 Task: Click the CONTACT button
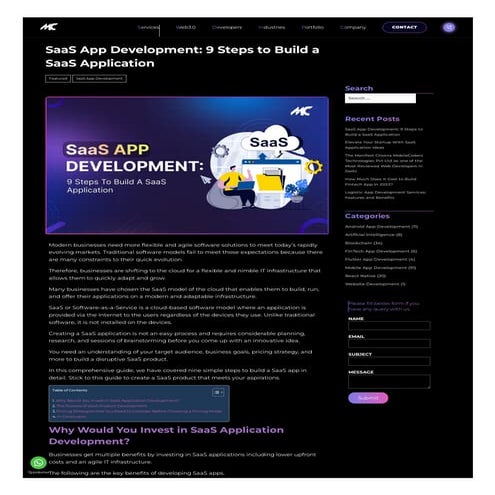(x=404, y=27)
